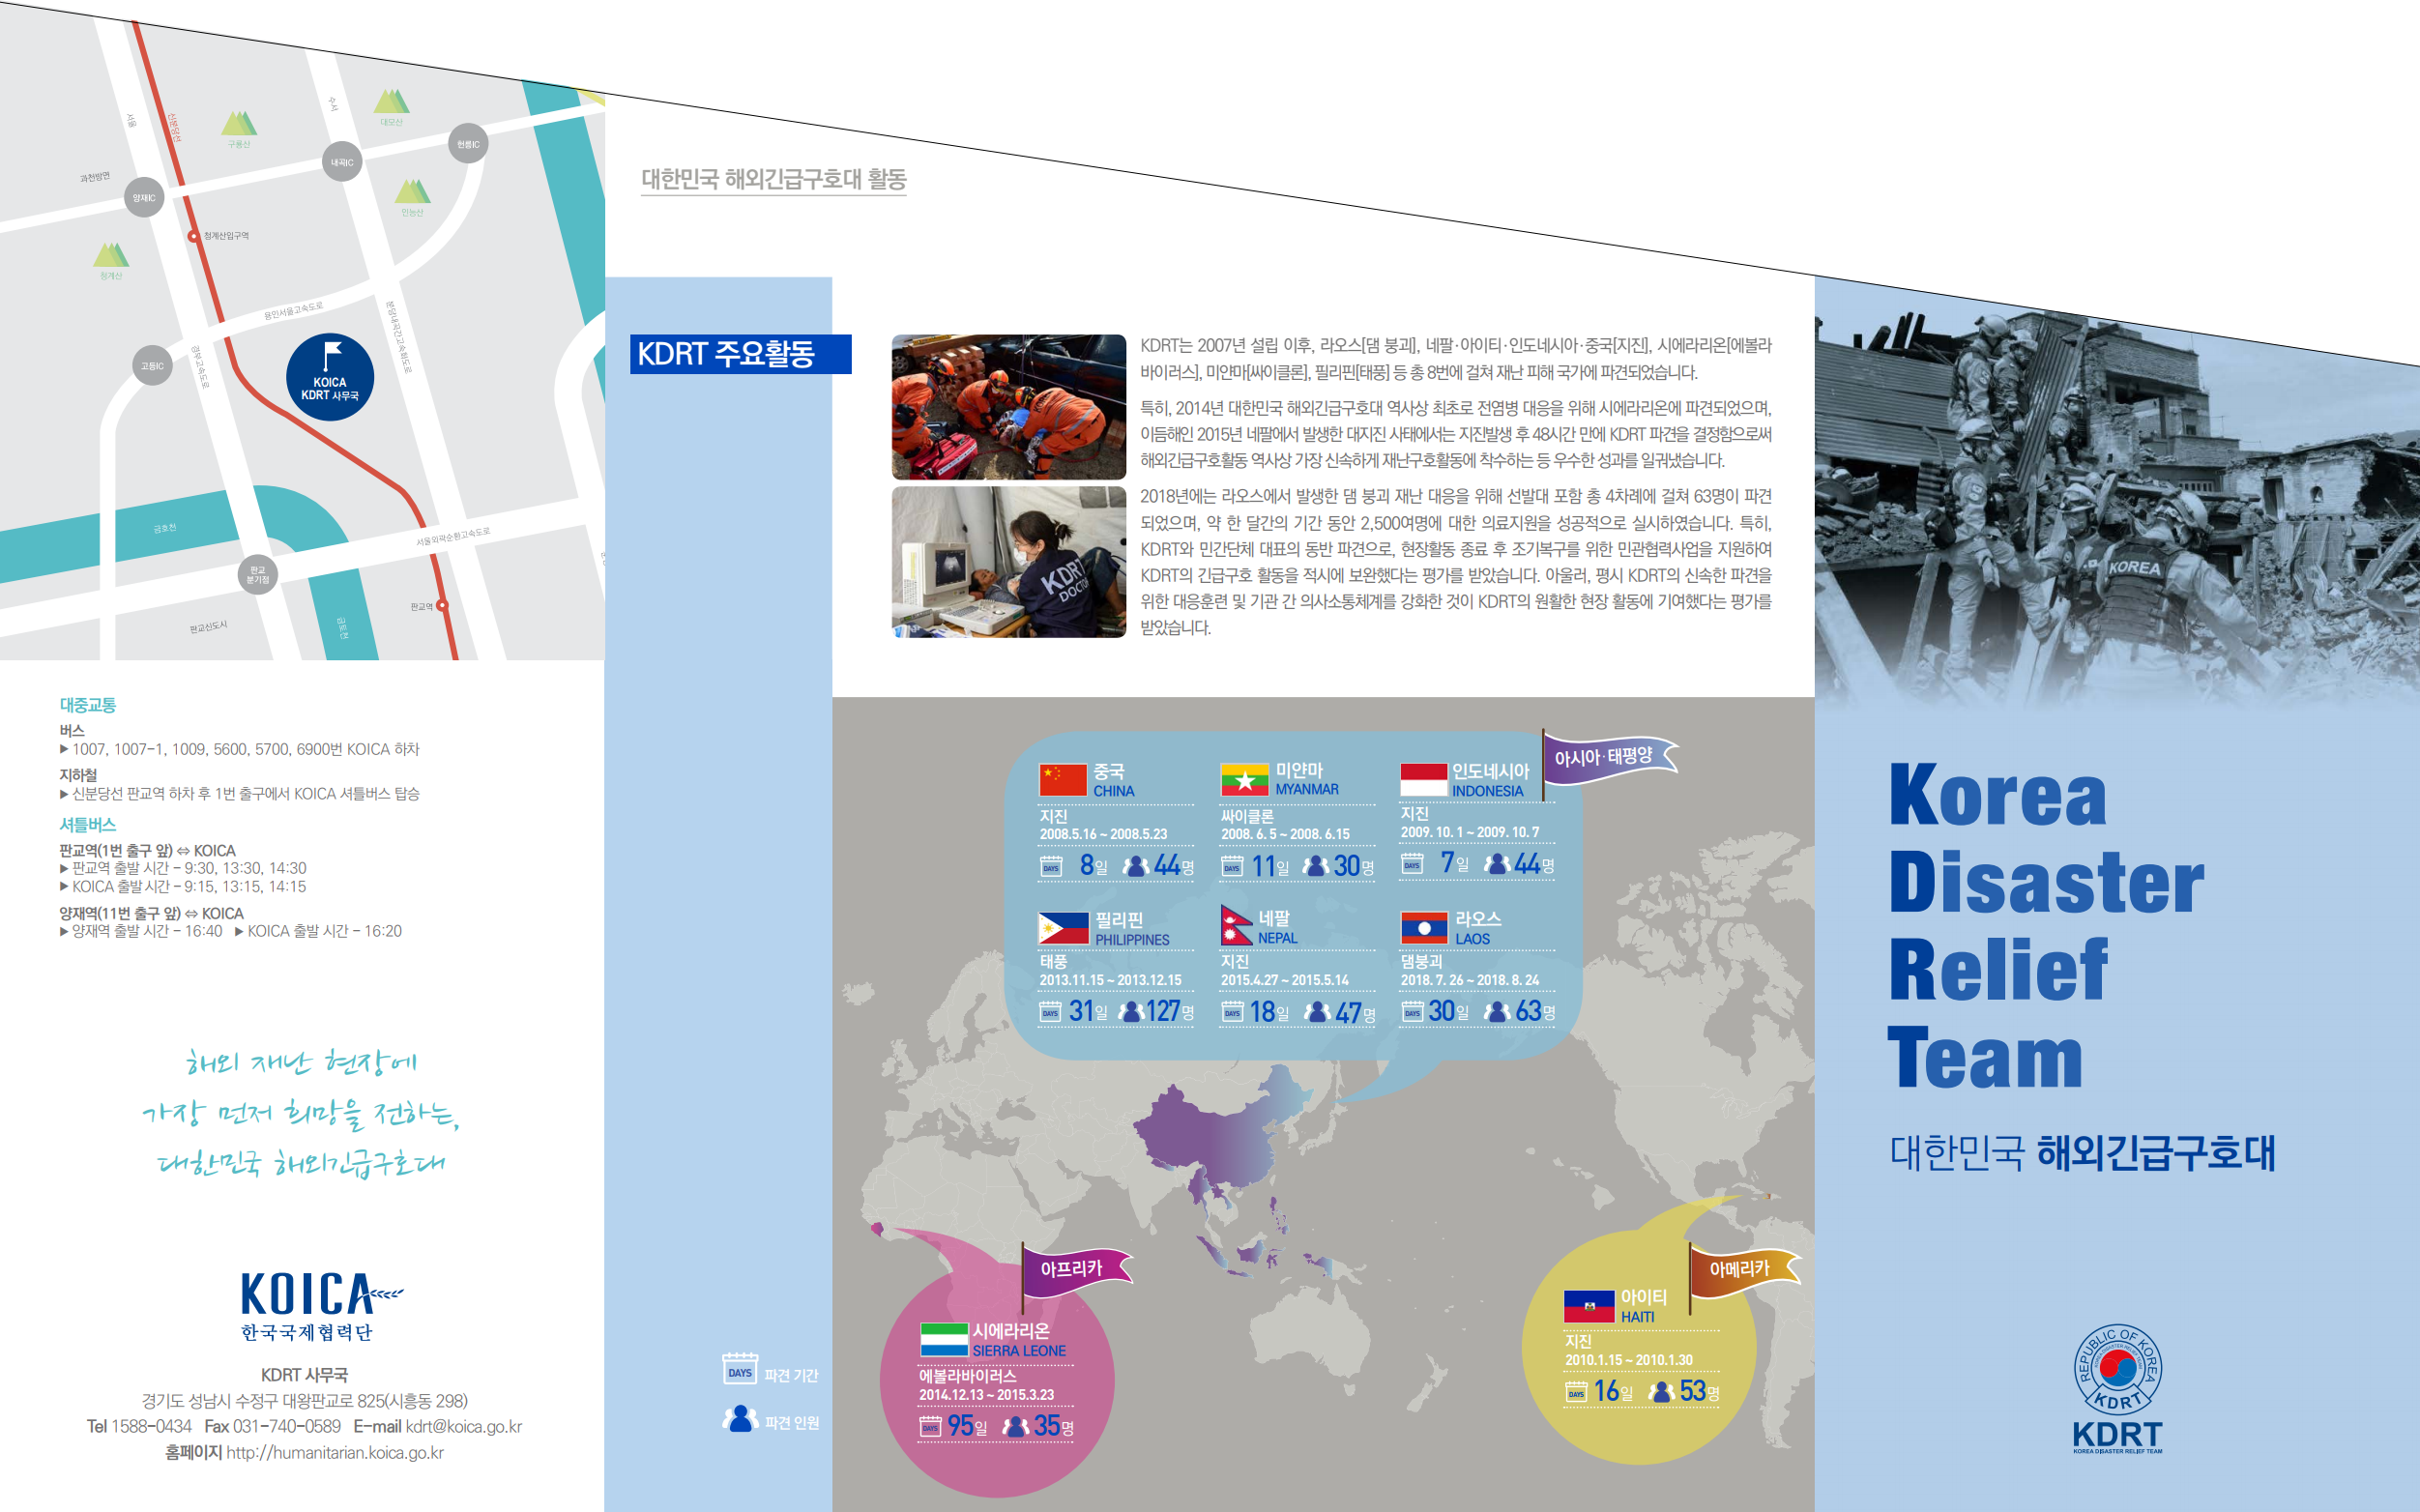
Task: Click the 'KDRT 사무국' address heading
Action: click(x=304, y=1375)
